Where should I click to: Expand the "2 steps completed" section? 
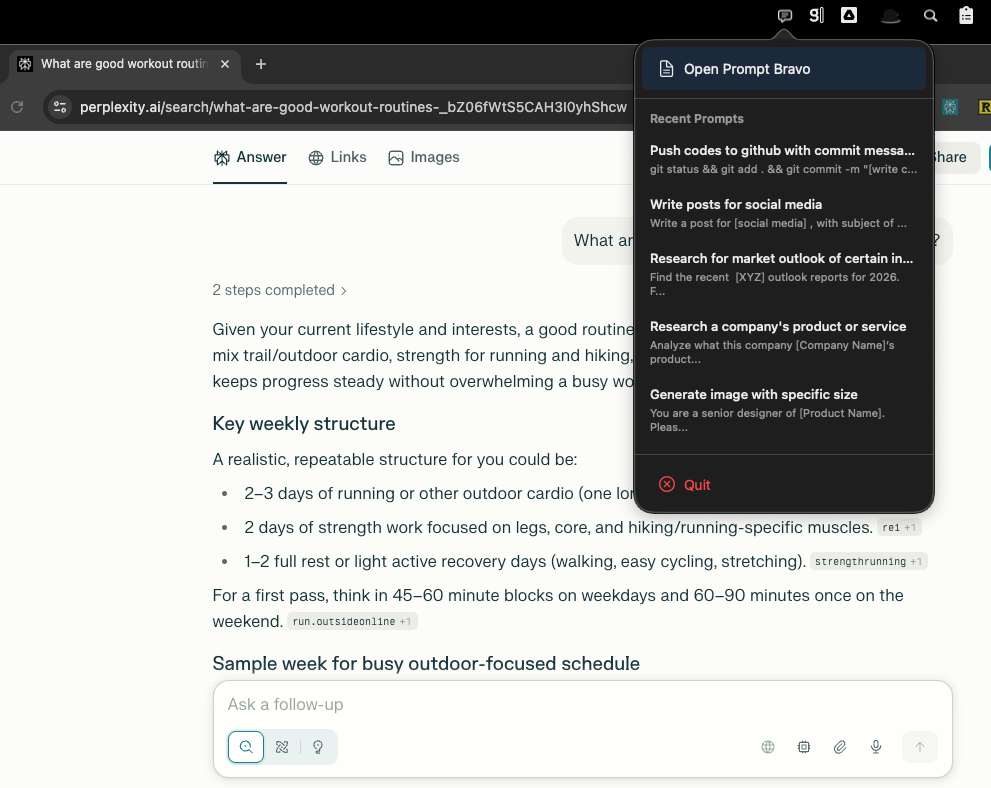280,290
